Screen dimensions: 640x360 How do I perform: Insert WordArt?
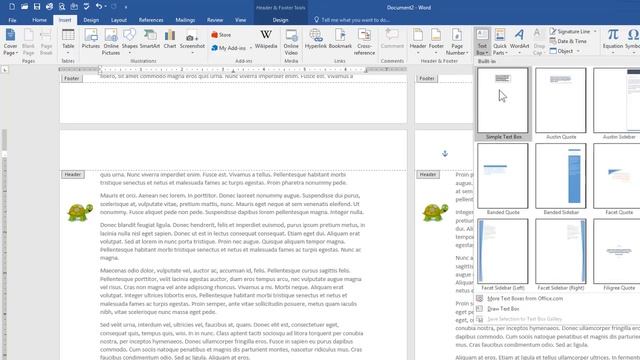tap(519, 42)
